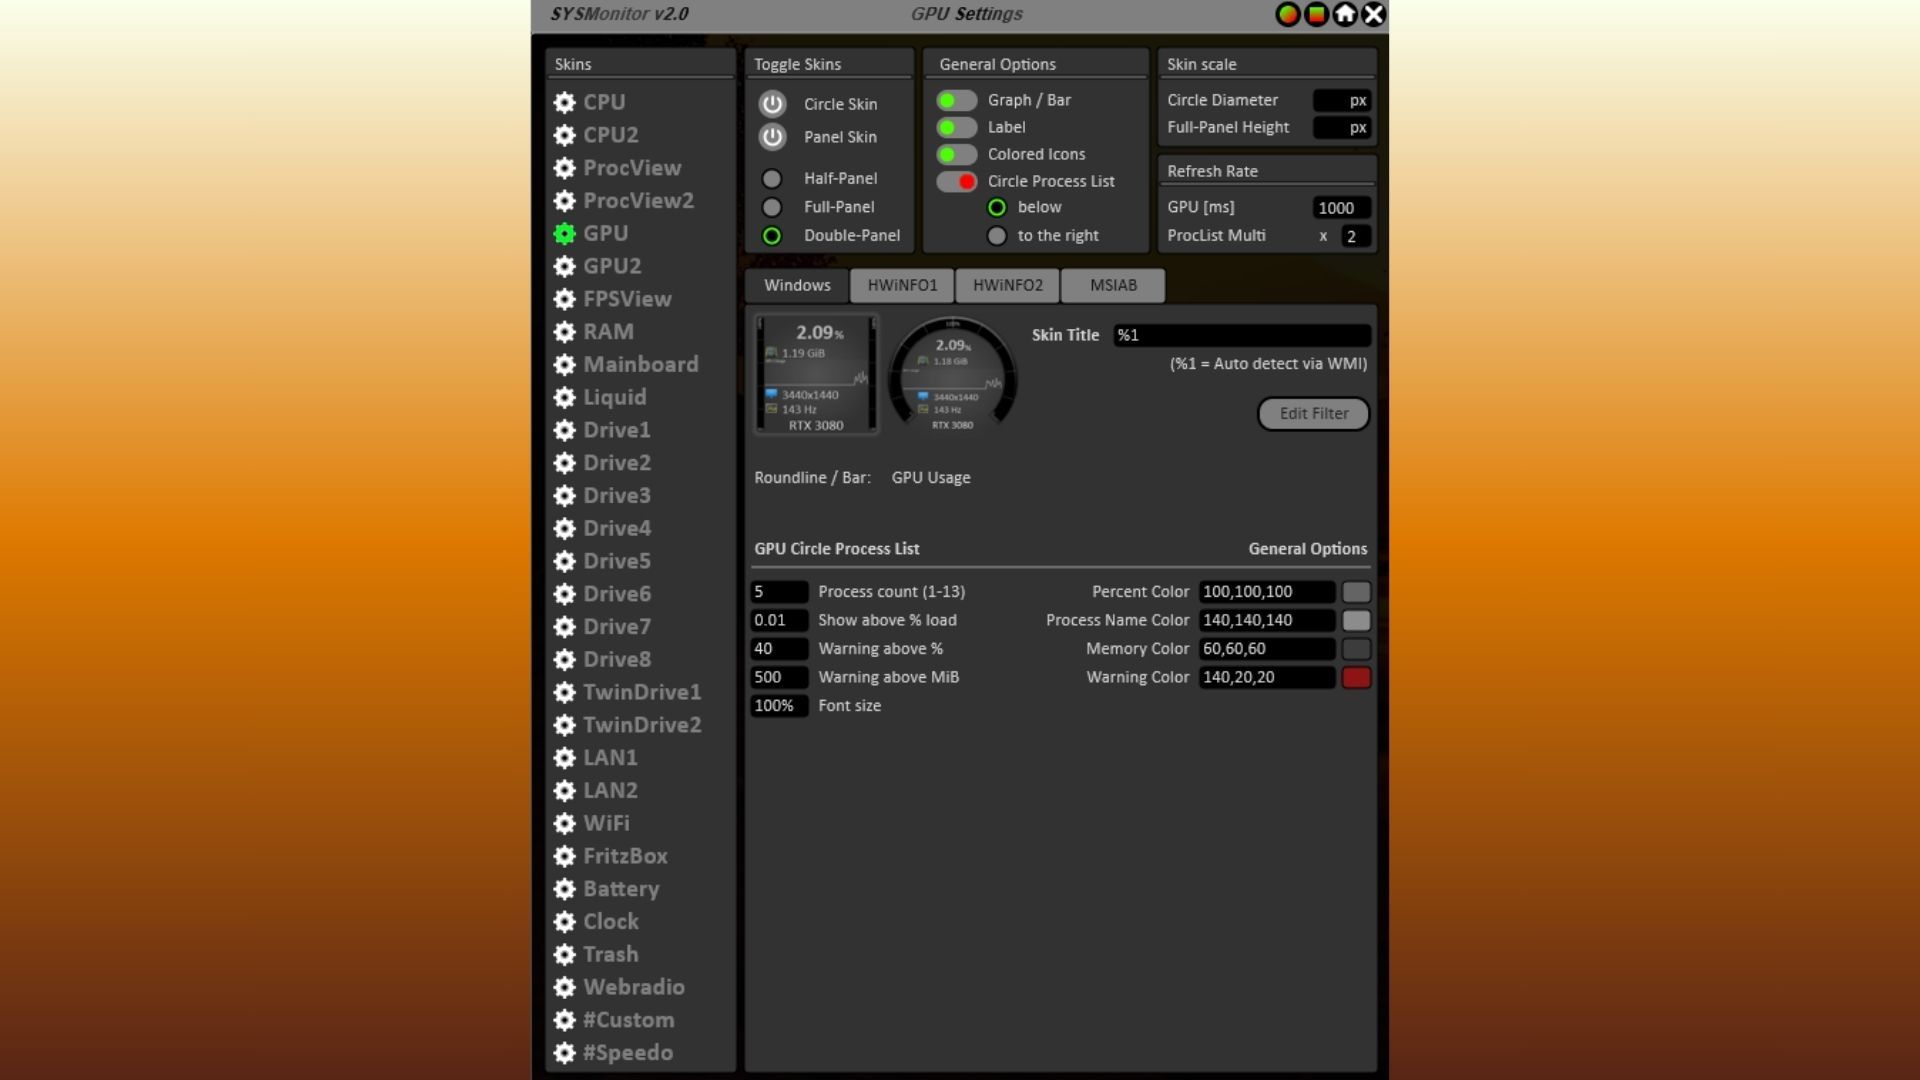Click the panel skin preview thumbnail
Viewport: 1920px width, 1080px height.
coord(816,374)
